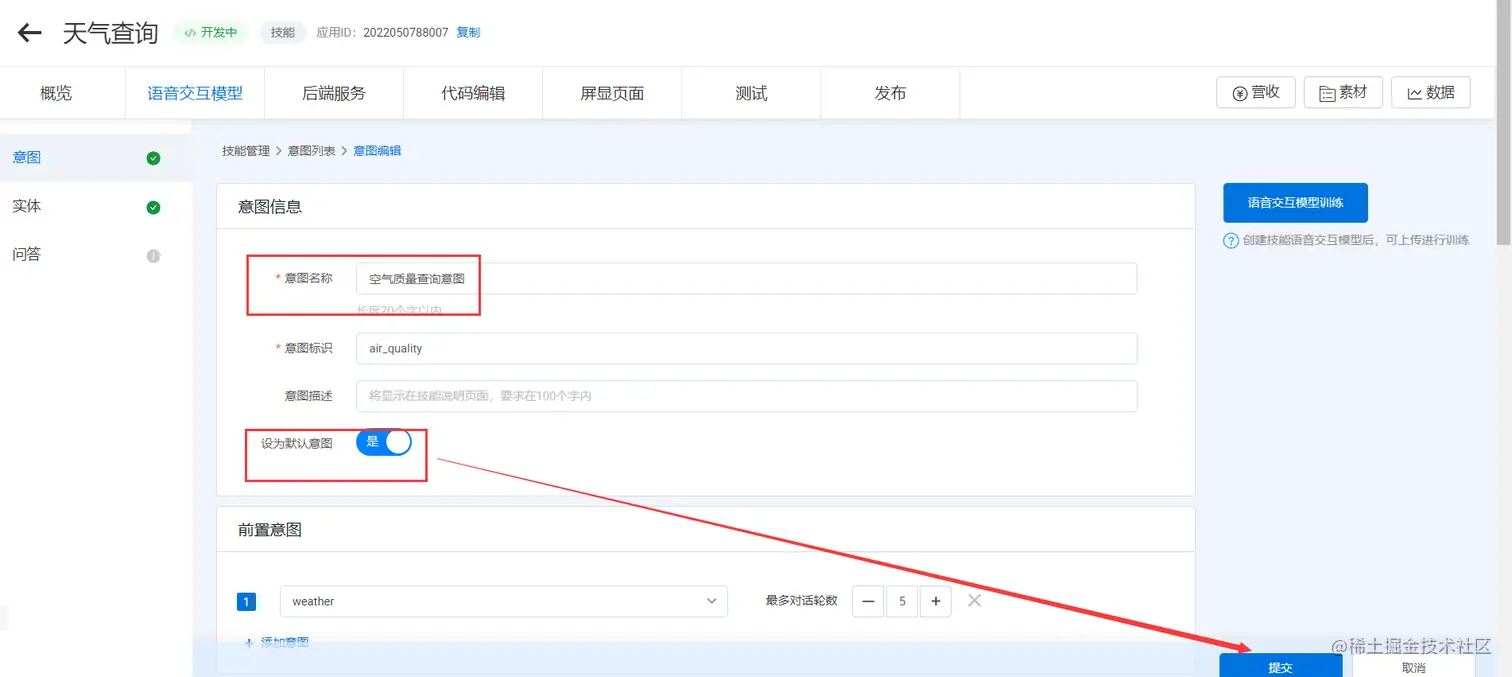Decrease 最多对话轮数 with minus button
Viewport: 1512px width, 677px height.
868,601
